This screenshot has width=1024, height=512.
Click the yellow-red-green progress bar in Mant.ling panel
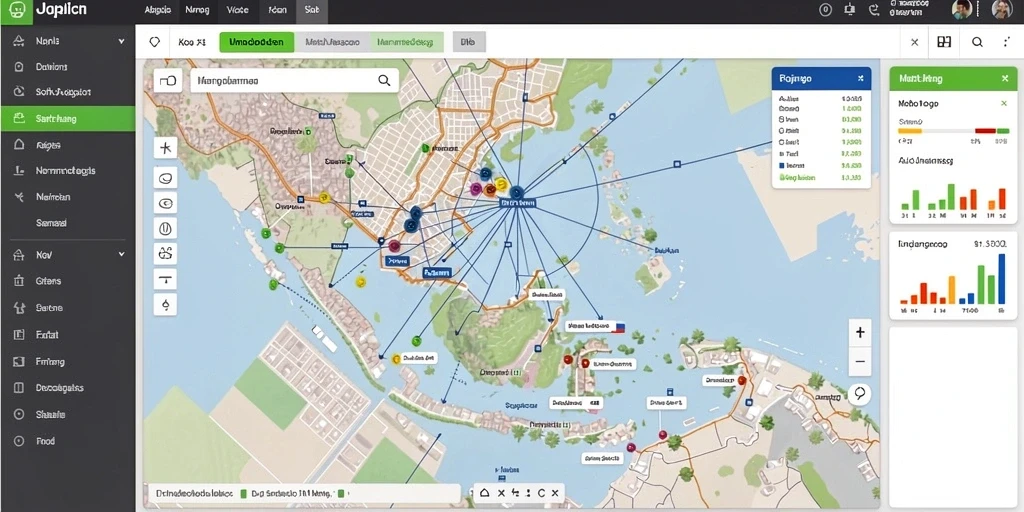pyautogui.click(x=953, y=131)
